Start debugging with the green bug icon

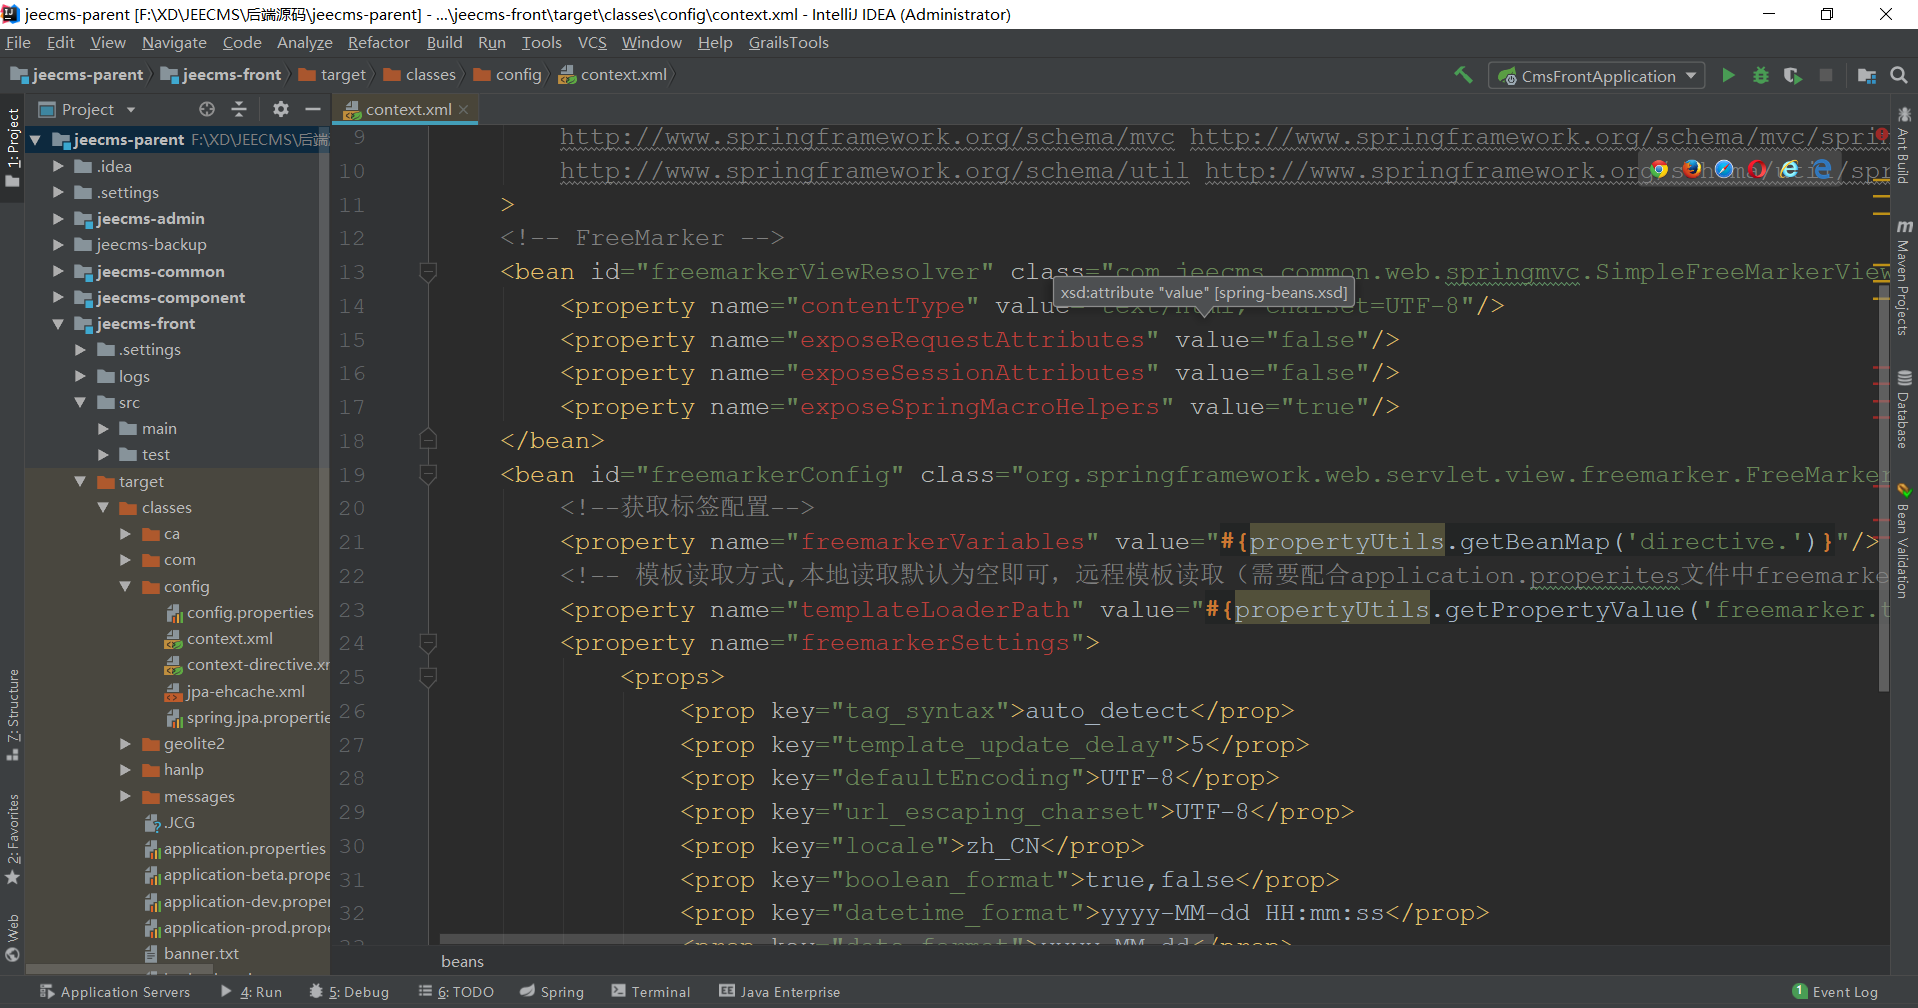1760,76
